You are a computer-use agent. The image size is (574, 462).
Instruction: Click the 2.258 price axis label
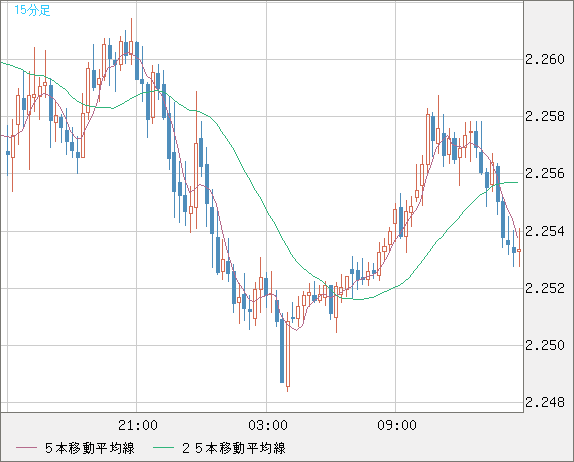coord(545,116)
